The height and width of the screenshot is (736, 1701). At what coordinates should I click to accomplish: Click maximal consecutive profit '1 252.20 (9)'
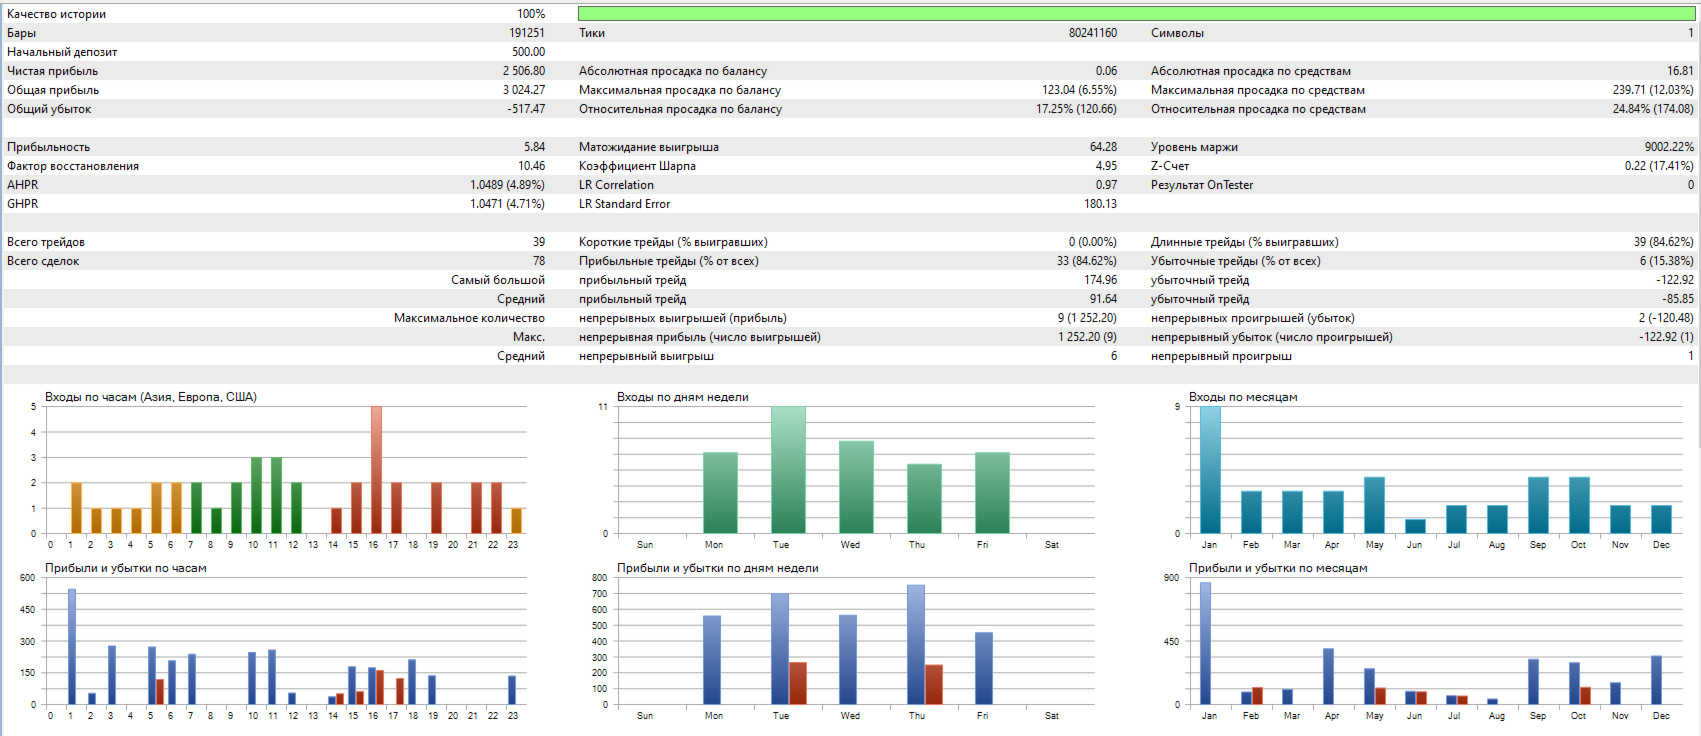(x=1088, y=337)
